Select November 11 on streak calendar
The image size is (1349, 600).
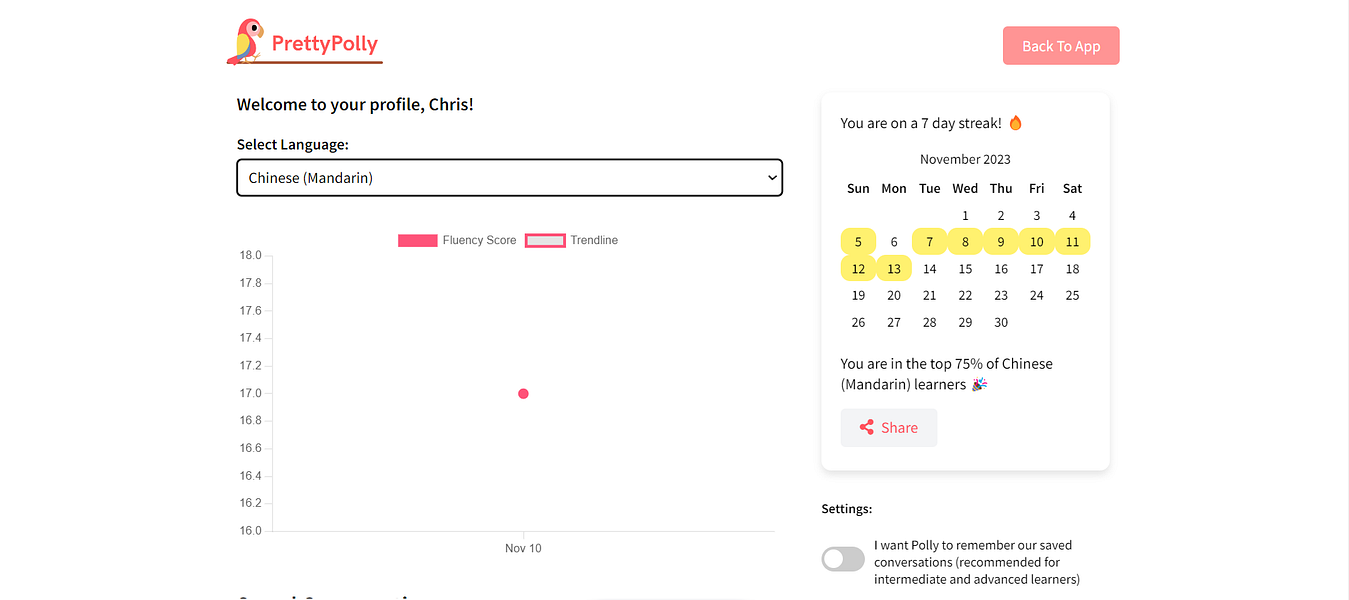tap(1072, 242)
